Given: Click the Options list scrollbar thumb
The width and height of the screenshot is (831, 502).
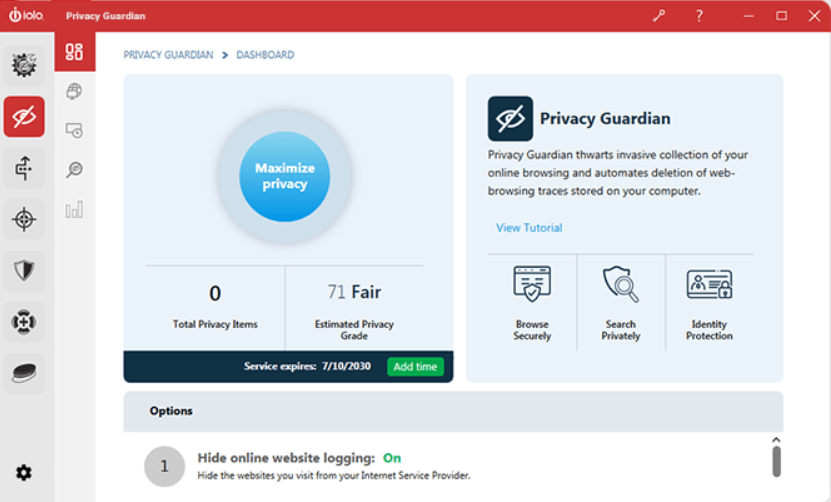Looking at the screenshot, I should pos(776,461).
